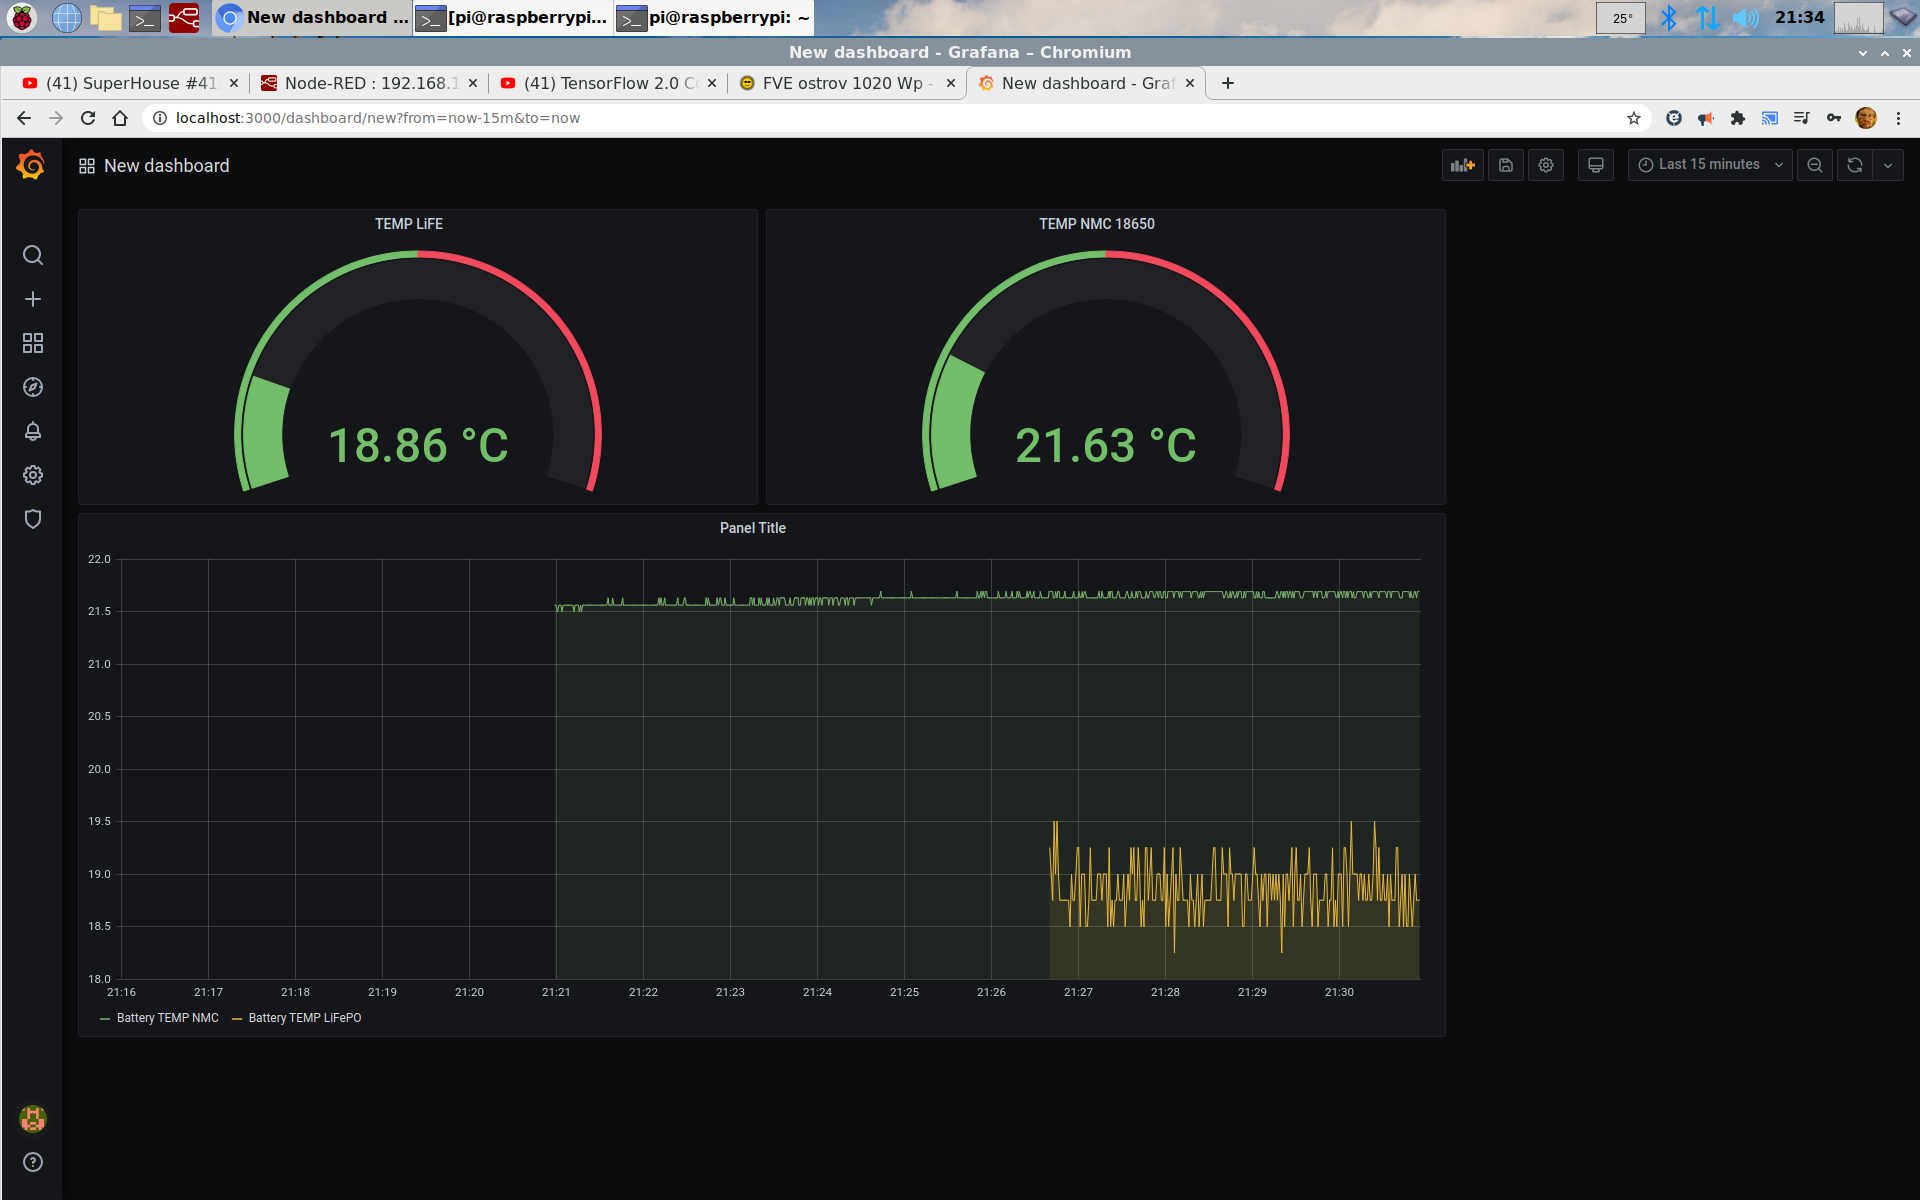Click the browser address bar URL
Viewport: 1920px width, 1200px height.
(377, 118)
